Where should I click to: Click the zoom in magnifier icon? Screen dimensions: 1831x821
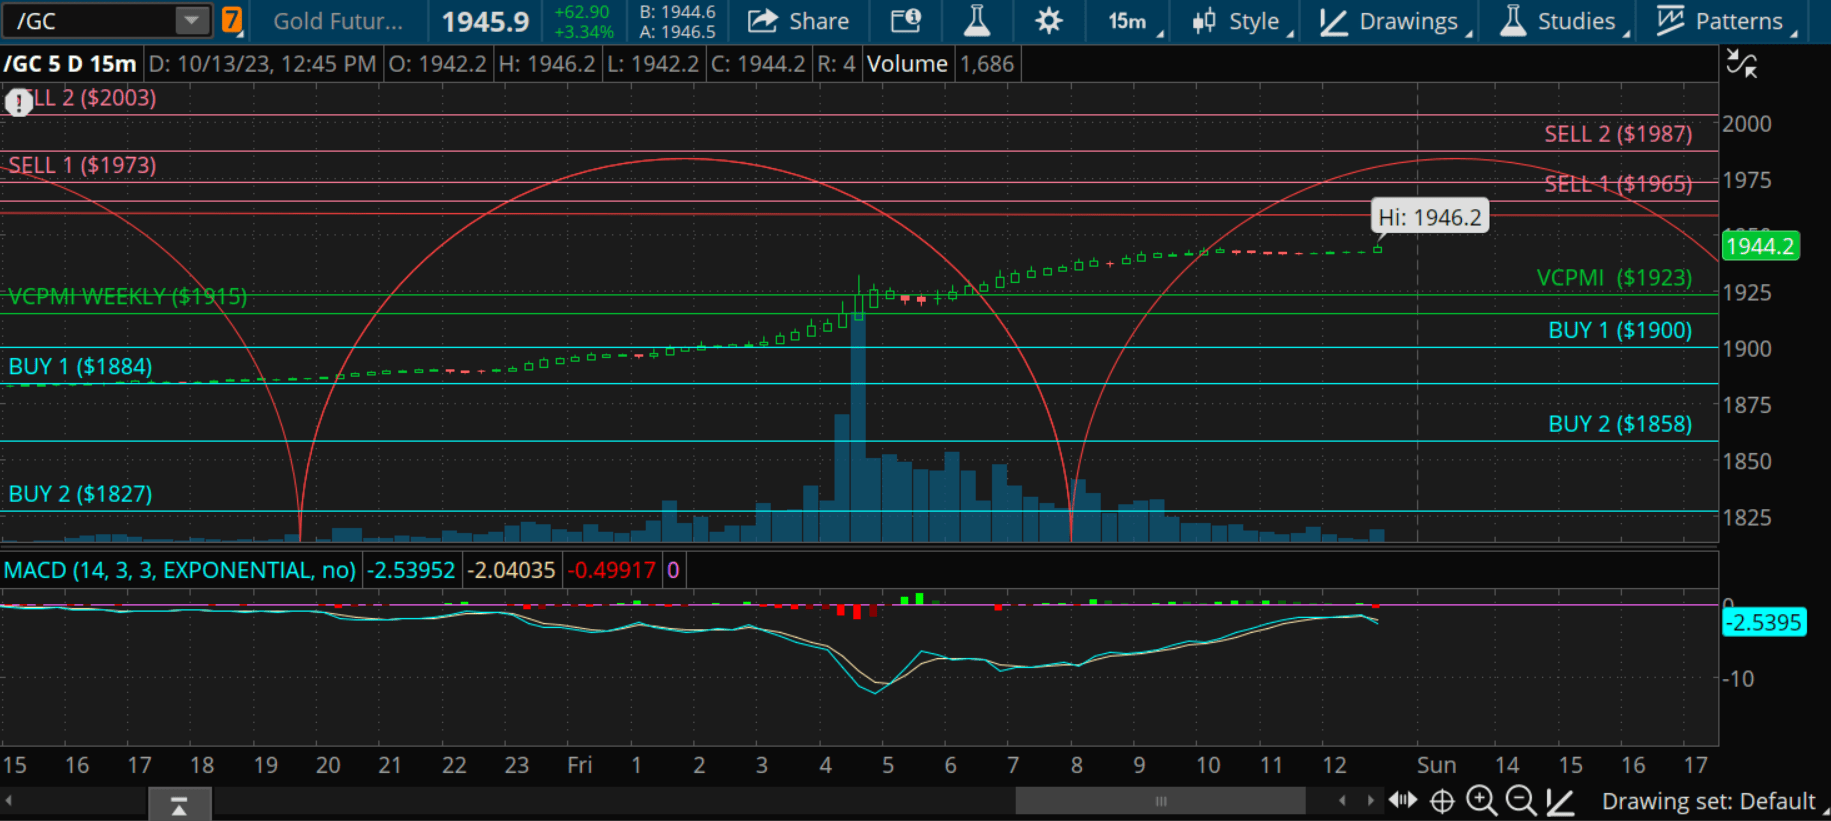1481,801
